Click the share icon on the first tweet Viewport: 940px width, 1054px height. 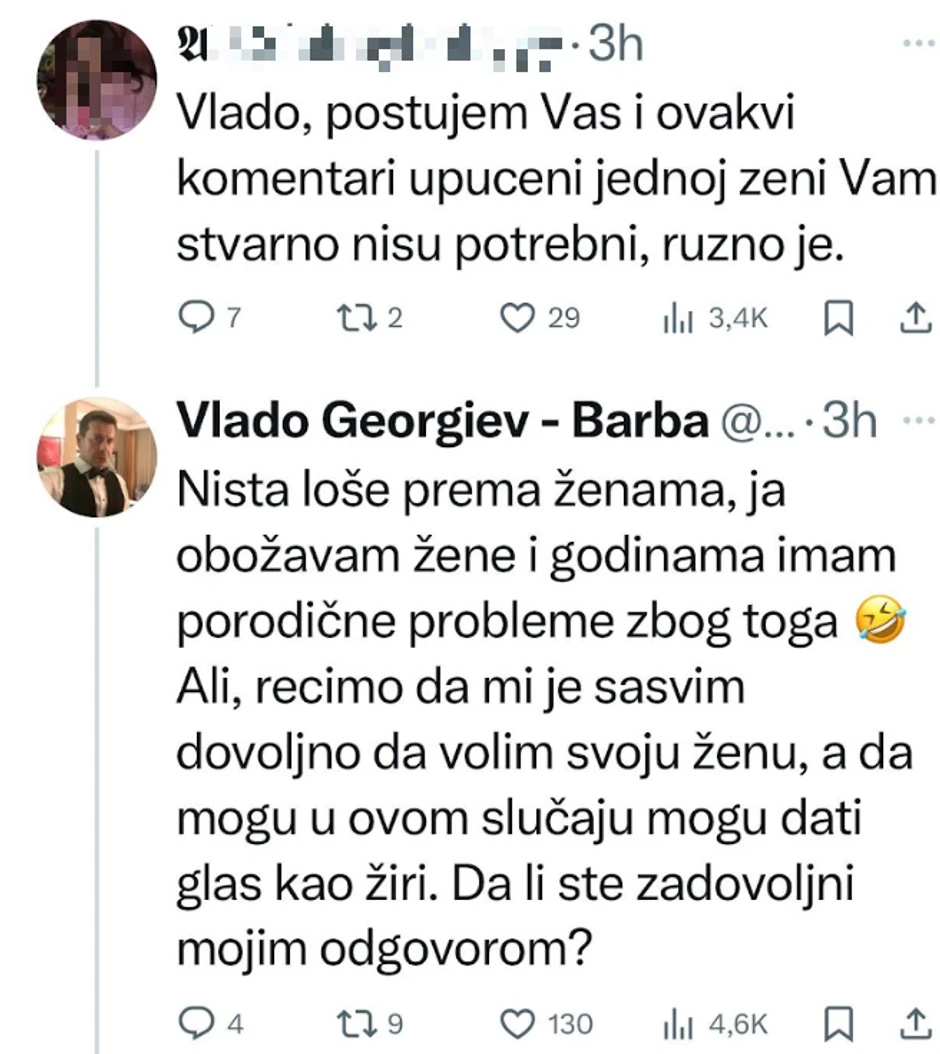tap(917, 318)
